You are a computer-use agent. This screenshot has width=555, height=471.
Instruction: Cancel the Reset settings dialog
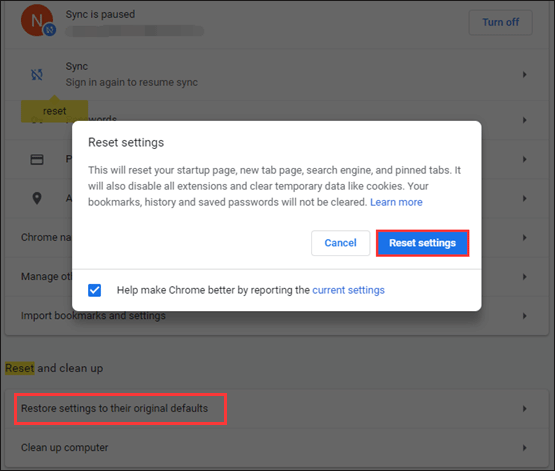click(x=341, y=243)
